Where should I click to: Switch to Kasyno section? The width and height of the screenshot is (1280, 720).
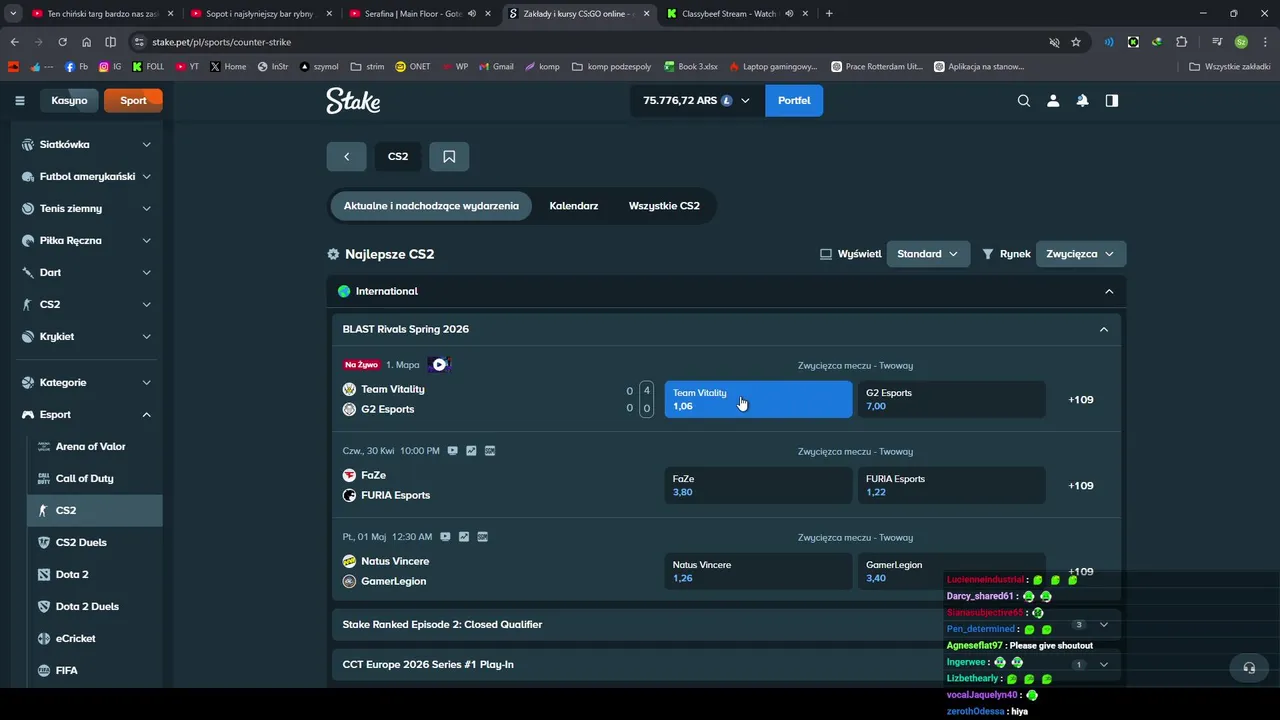[69, 100]
